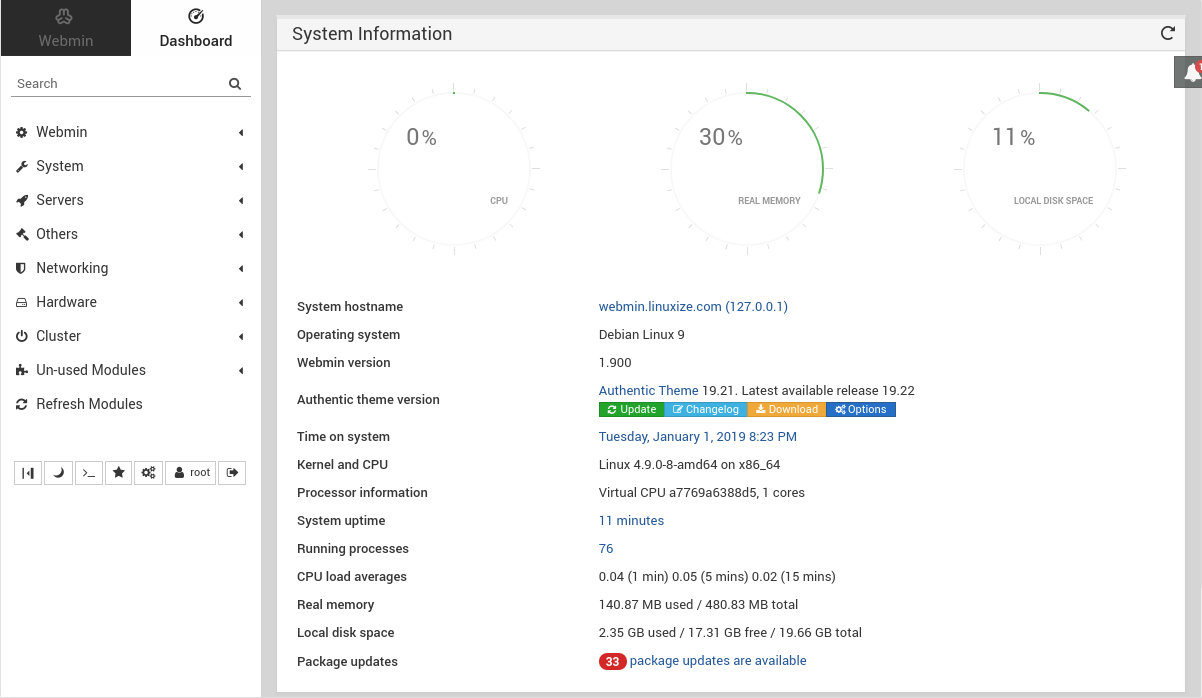Screen dimensions: 1202x698
Task: Click the puzzle icon beside Un-used Modules
Action: (x=22, y=370)
